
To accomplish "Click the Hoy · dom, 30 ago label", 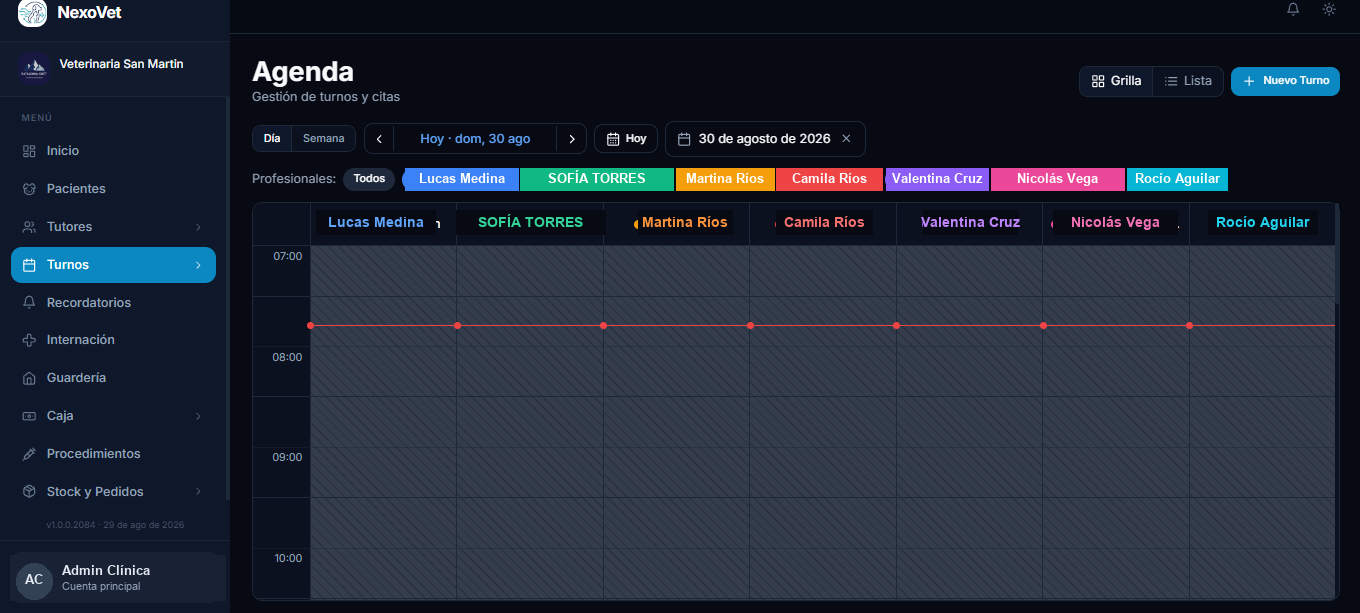I will [475, 139].
